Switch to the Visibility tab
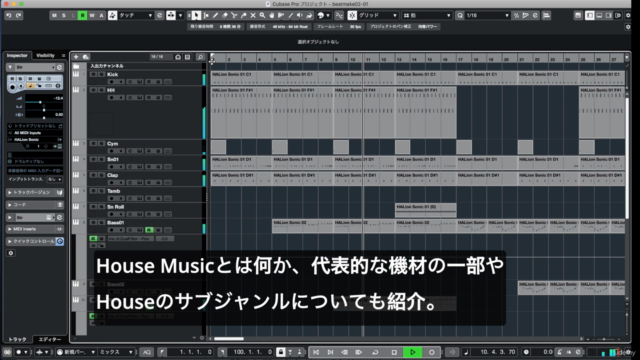 (45, 56)
